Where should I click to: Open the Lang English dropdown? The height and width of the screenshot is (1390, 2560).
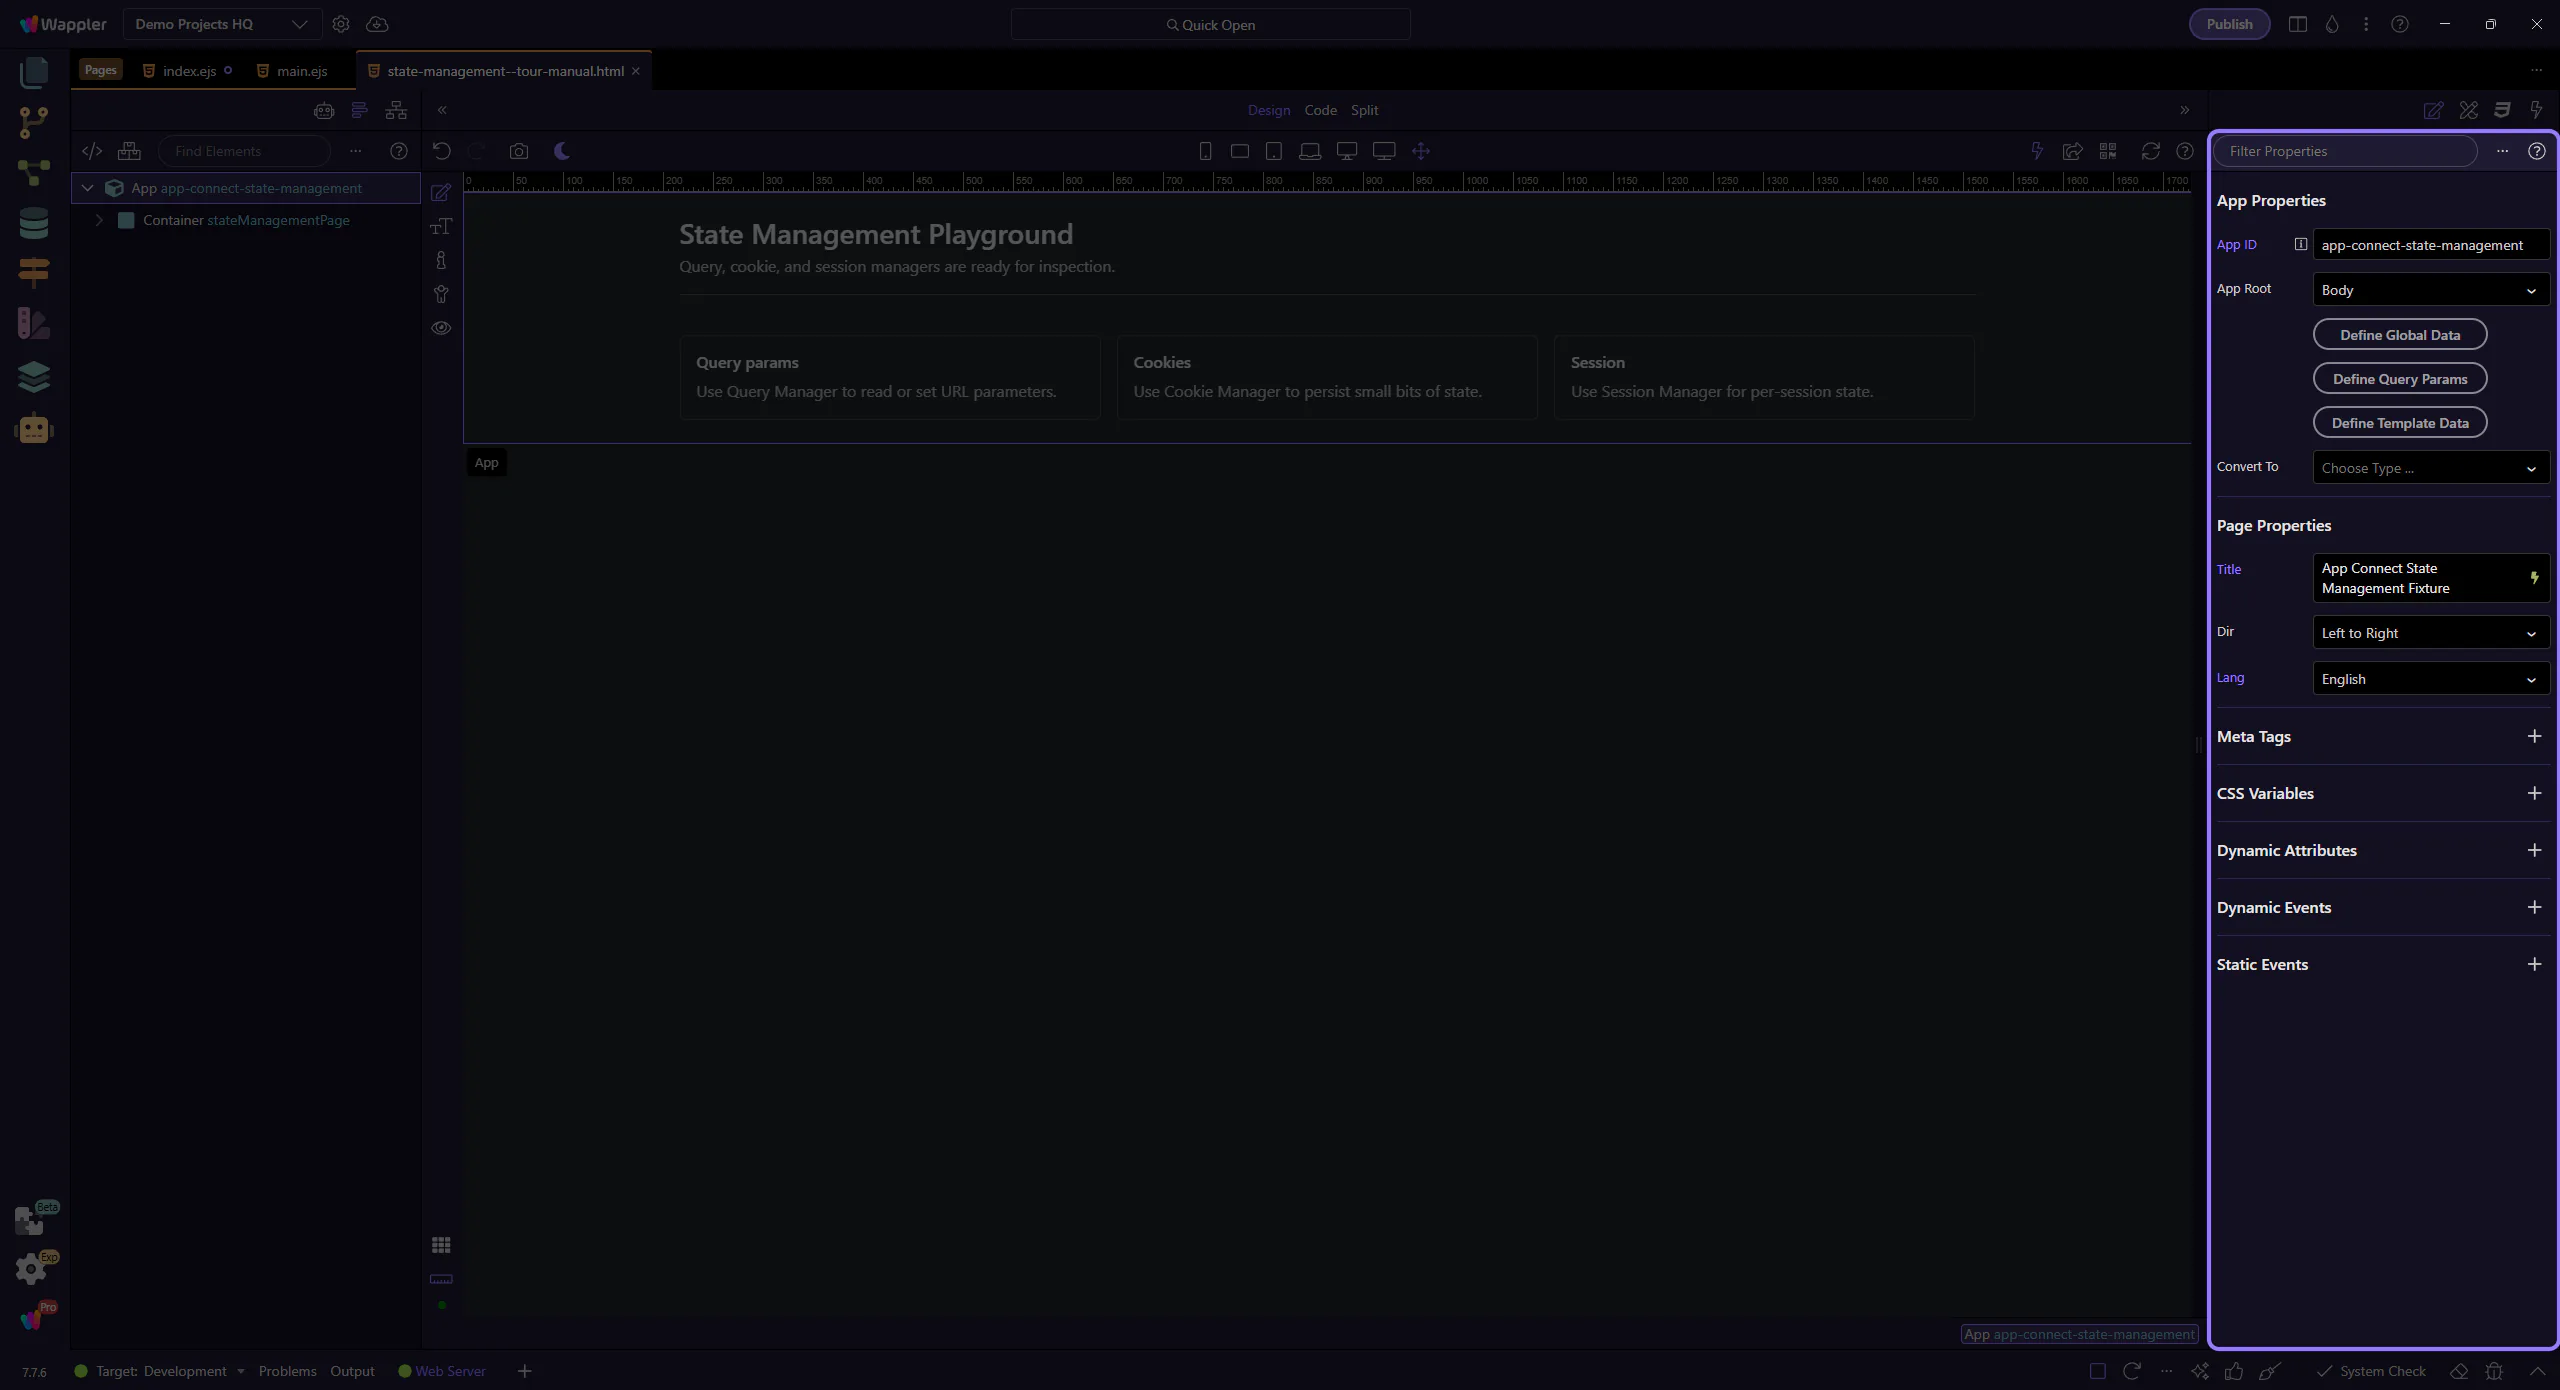tap(2430, 679)
